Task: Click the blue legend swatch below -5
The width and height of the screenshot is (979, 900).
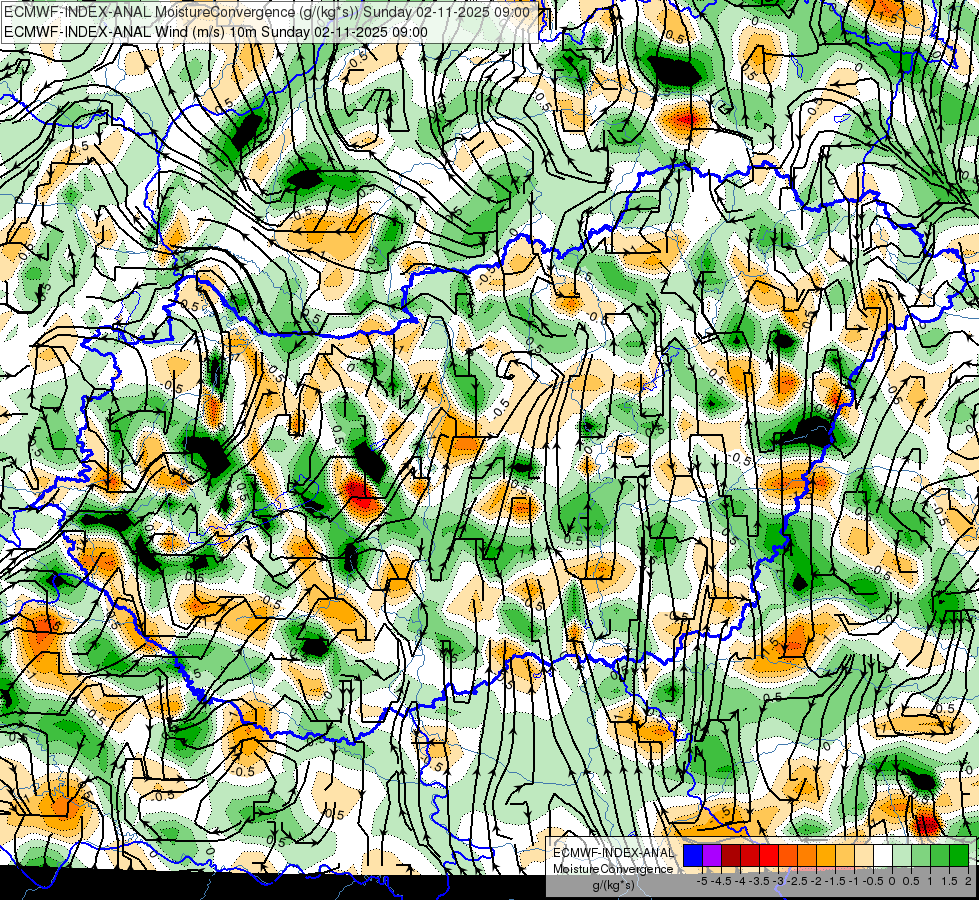Action: tap(693, 855)
